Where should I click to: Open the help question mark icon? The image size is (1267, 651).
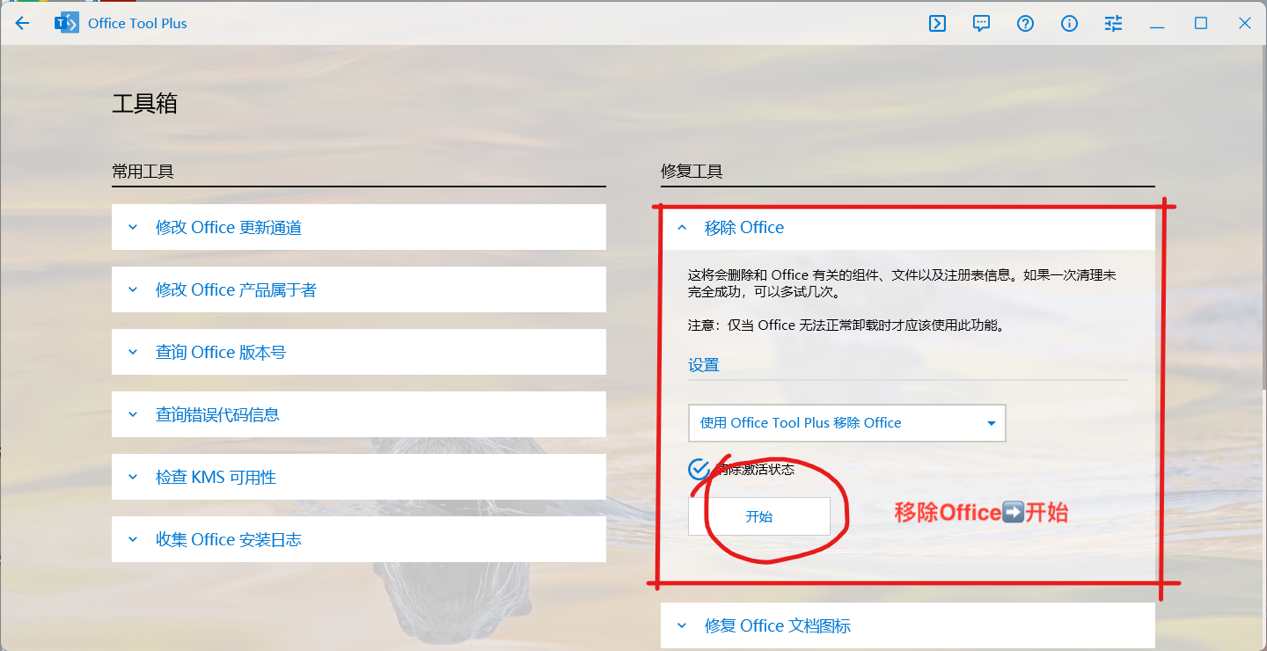(x=1025, y=23)
